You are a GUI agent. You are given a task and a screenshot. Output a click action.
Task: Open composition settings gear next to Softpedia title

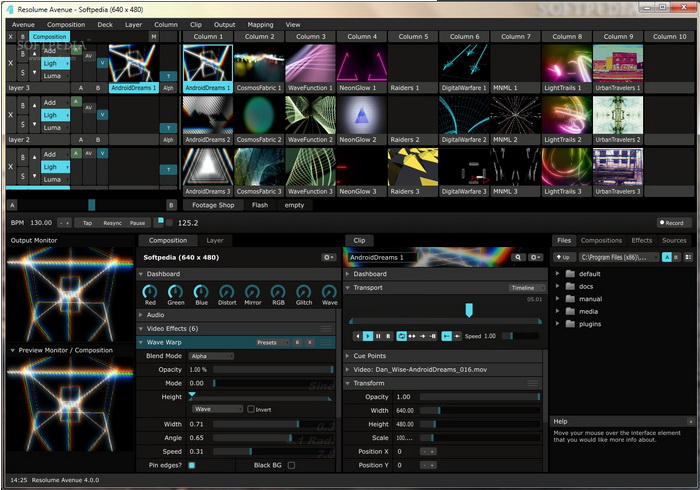pyautogui.click(x=329, y=257)
